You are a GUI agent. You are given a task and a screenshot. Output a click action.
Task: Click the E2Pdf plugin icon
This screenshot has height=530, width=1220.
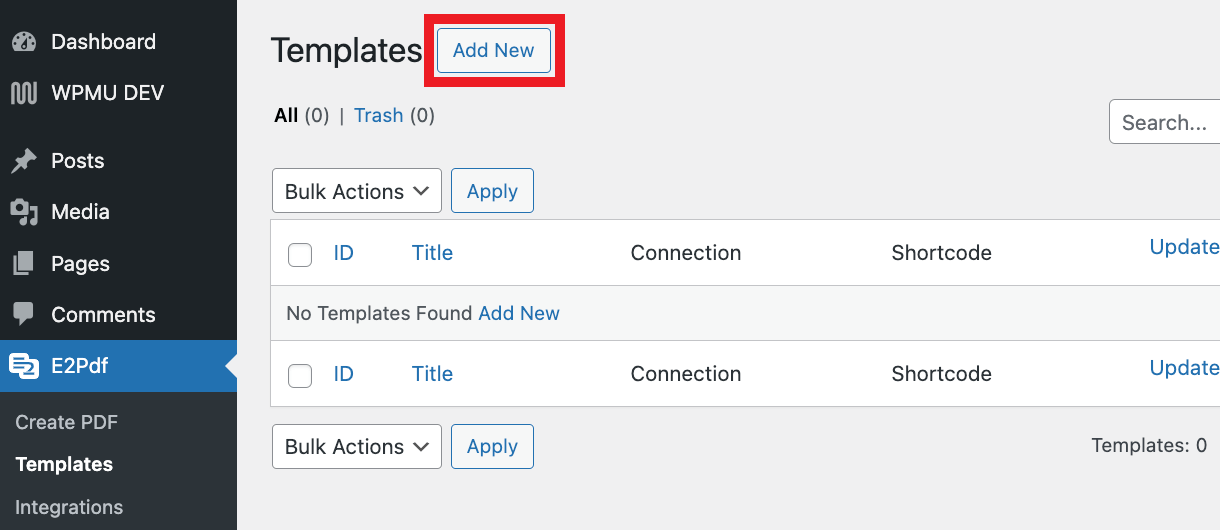click(x=24, y=366)
